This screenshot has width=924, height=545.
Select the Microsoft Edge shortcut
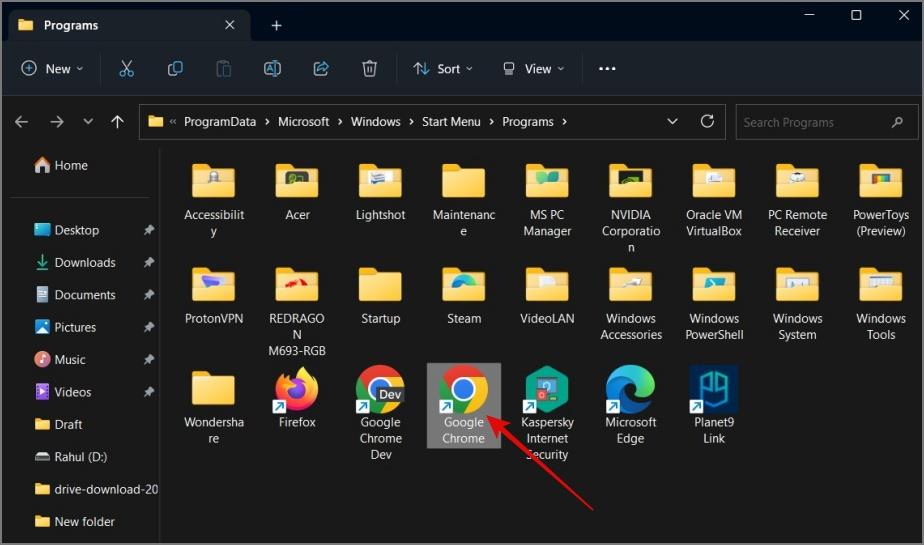tap(631, 405)
